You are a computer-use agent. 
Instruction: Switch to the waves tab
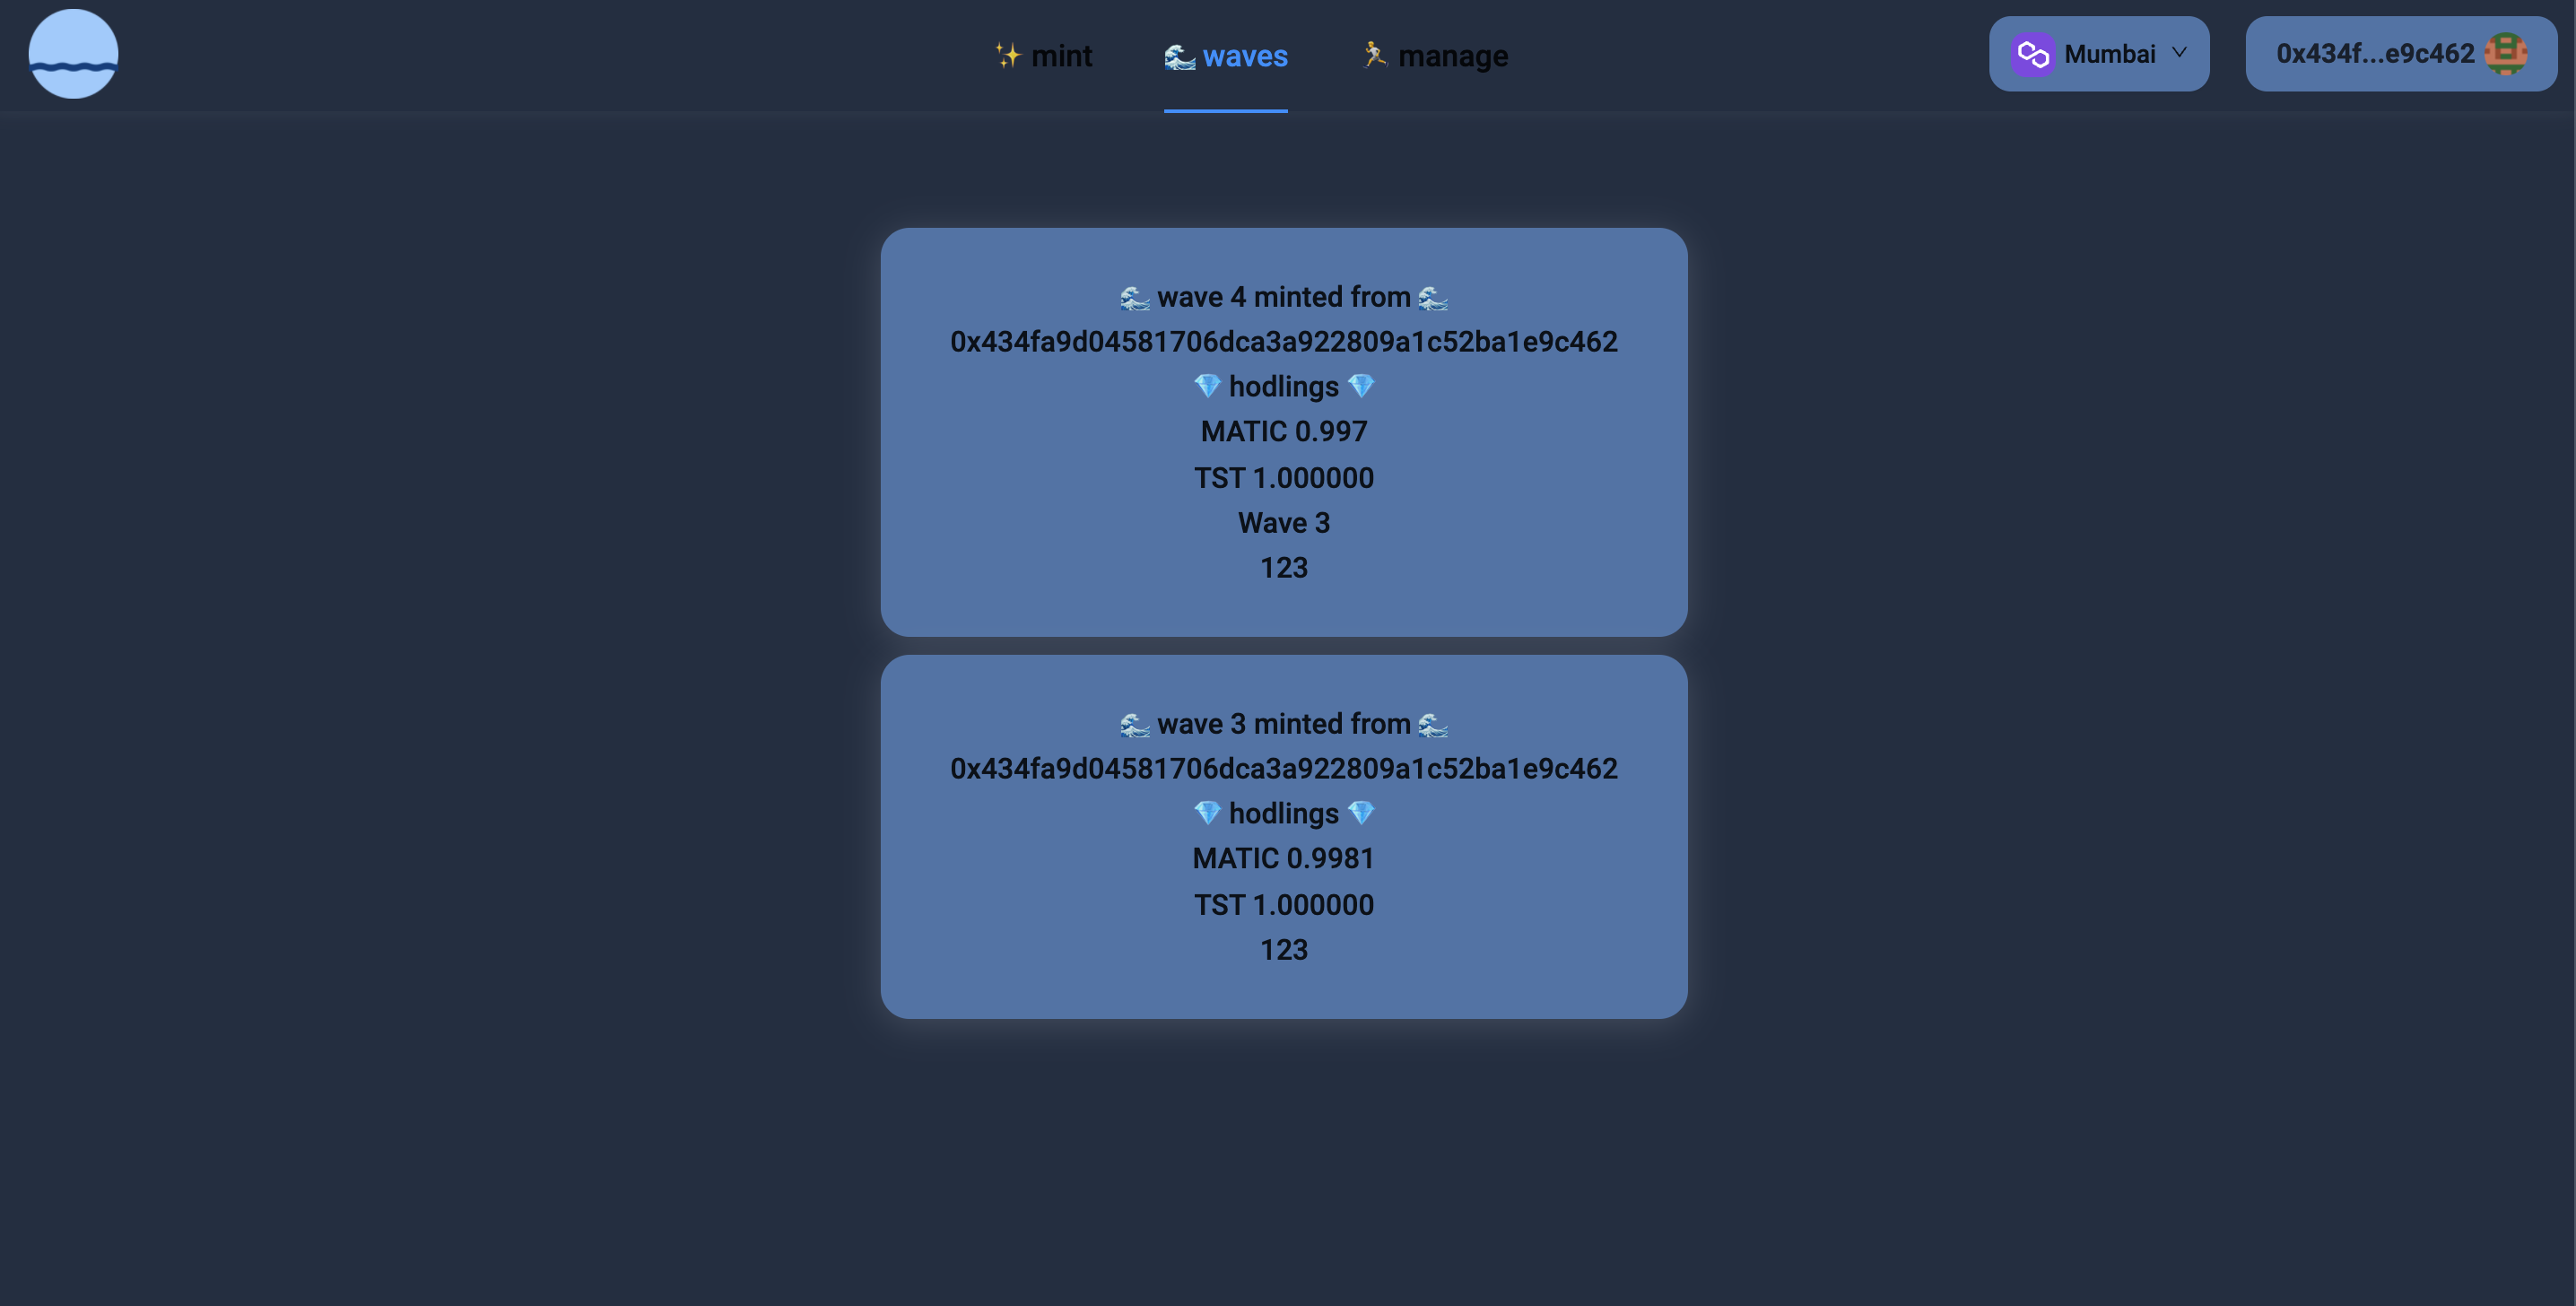[x=1226, y=56]
